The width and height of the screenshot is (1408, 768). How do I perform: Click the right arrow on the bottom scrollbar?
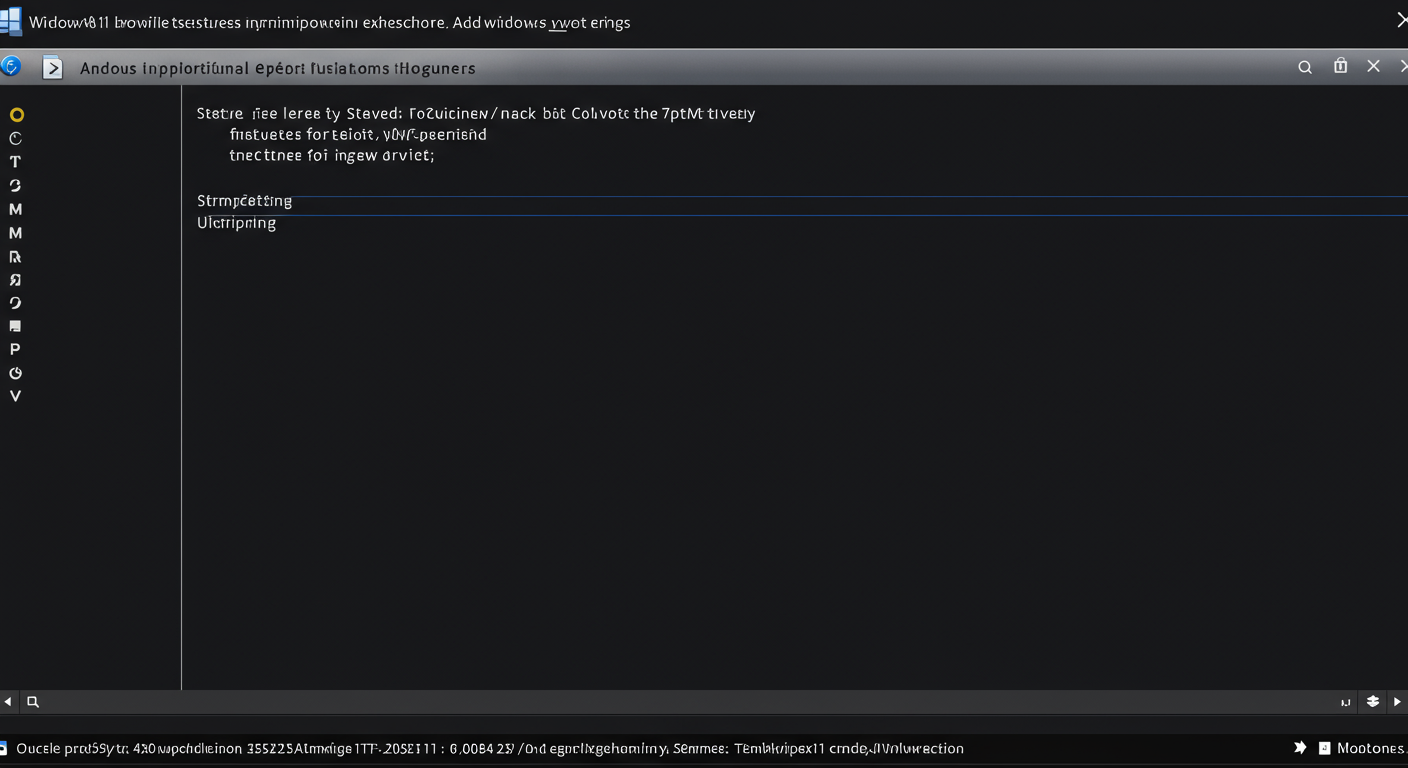pos(1397,702)
